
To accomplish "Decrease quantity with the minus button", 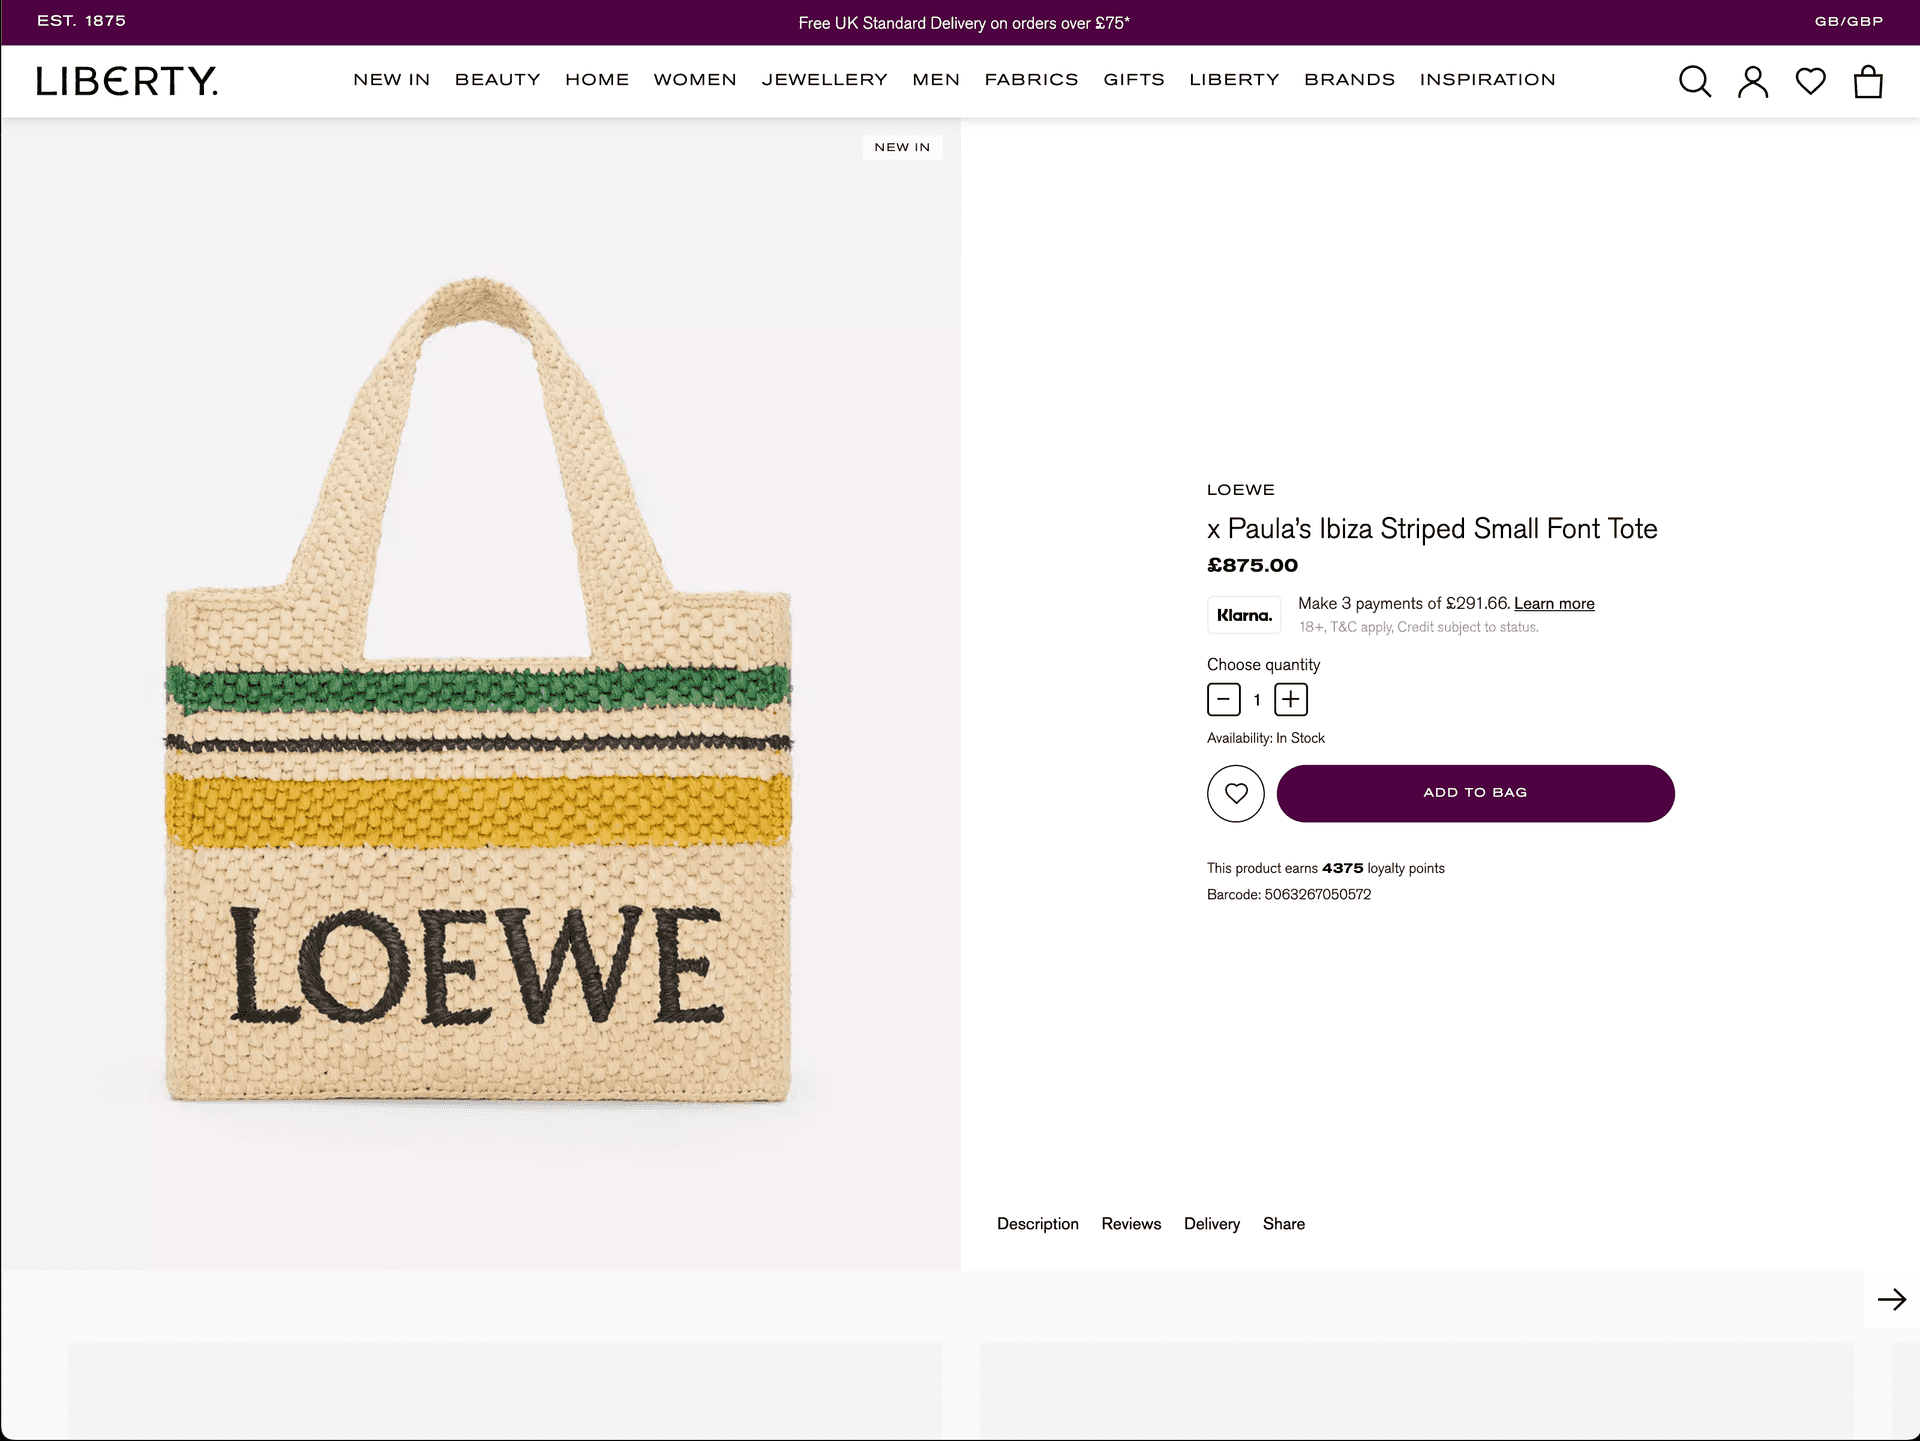I will 1223,699.
